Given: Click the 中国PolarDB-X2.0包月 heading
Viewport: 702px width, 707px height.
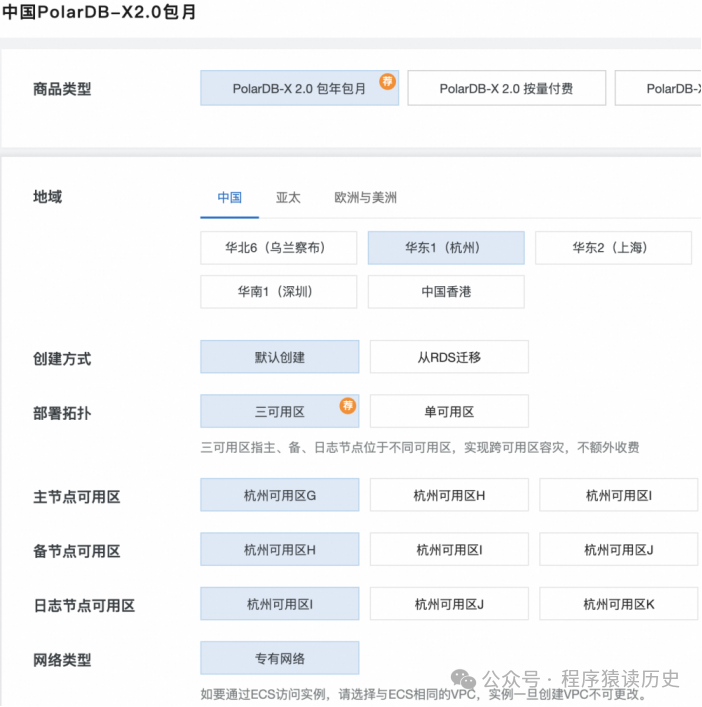Looking at the screenshot, I should [99, 12].
